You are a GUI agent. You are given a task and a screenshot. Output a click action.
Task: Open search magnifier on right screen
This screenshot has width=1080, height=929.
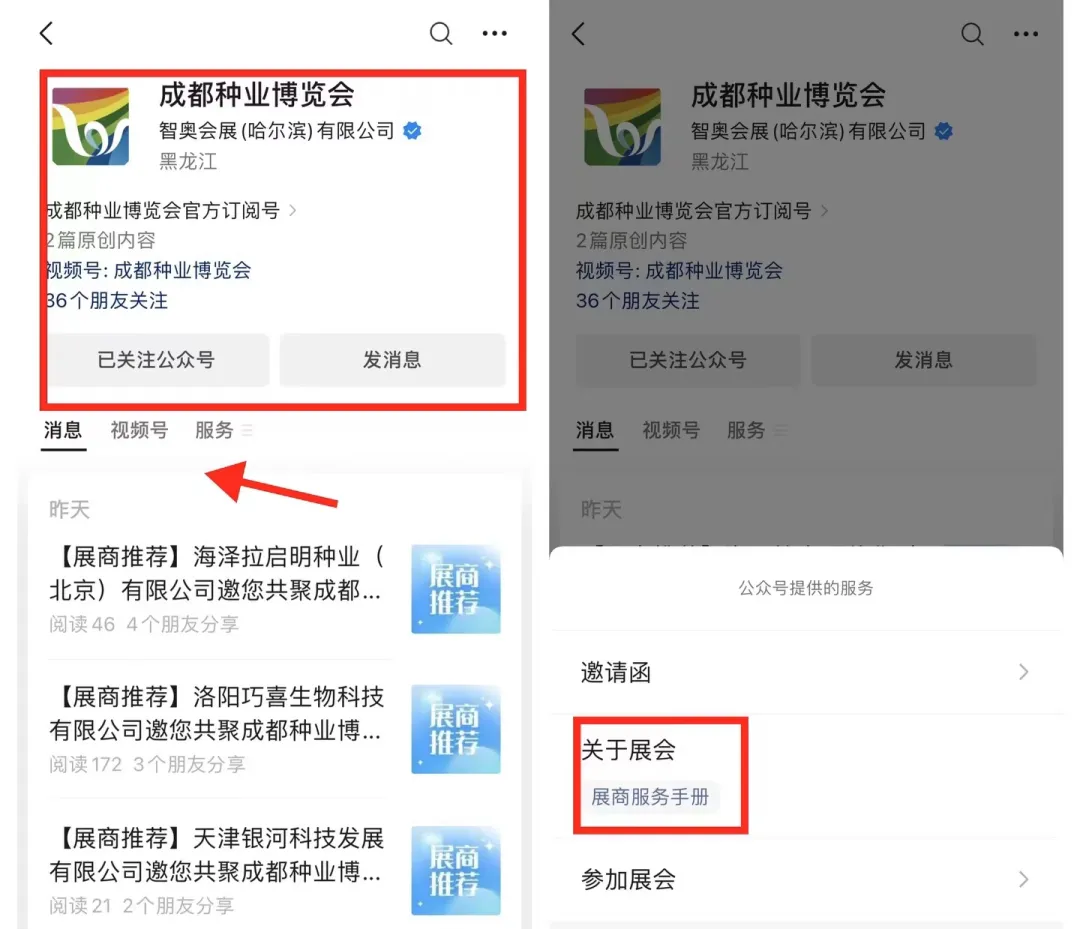[973, 33]
